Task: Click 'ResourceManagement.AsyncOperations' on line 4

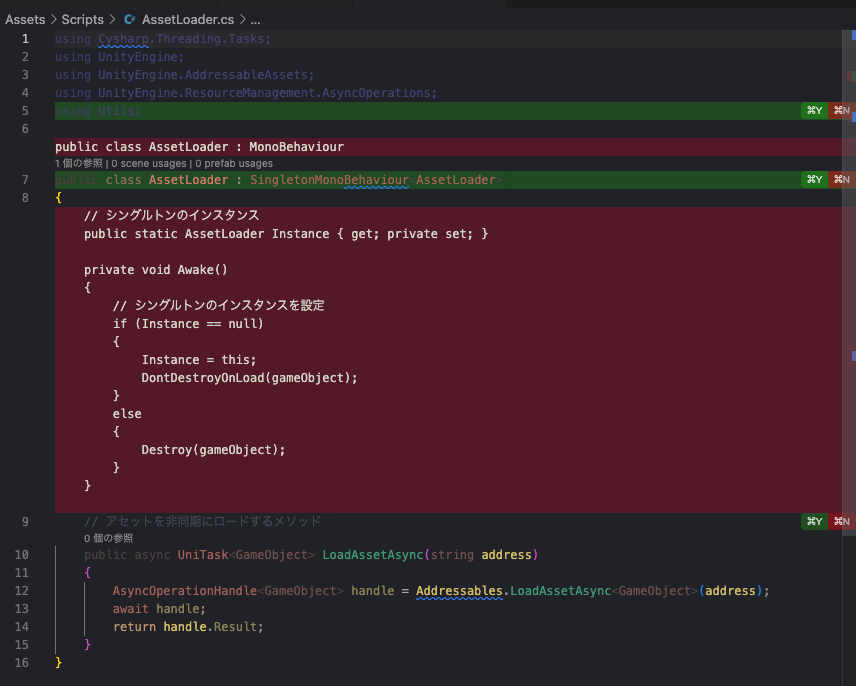Action: click(307, 93)
